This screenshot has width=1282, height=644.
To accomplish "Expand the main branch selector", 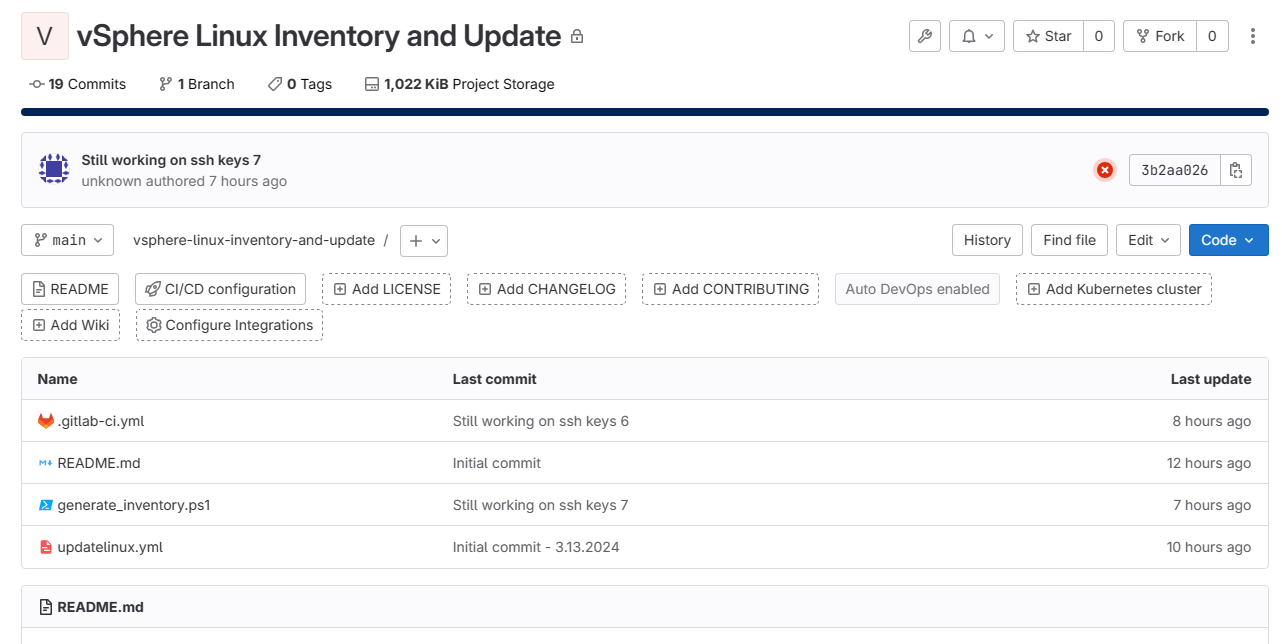I will [x=67, y=240].
